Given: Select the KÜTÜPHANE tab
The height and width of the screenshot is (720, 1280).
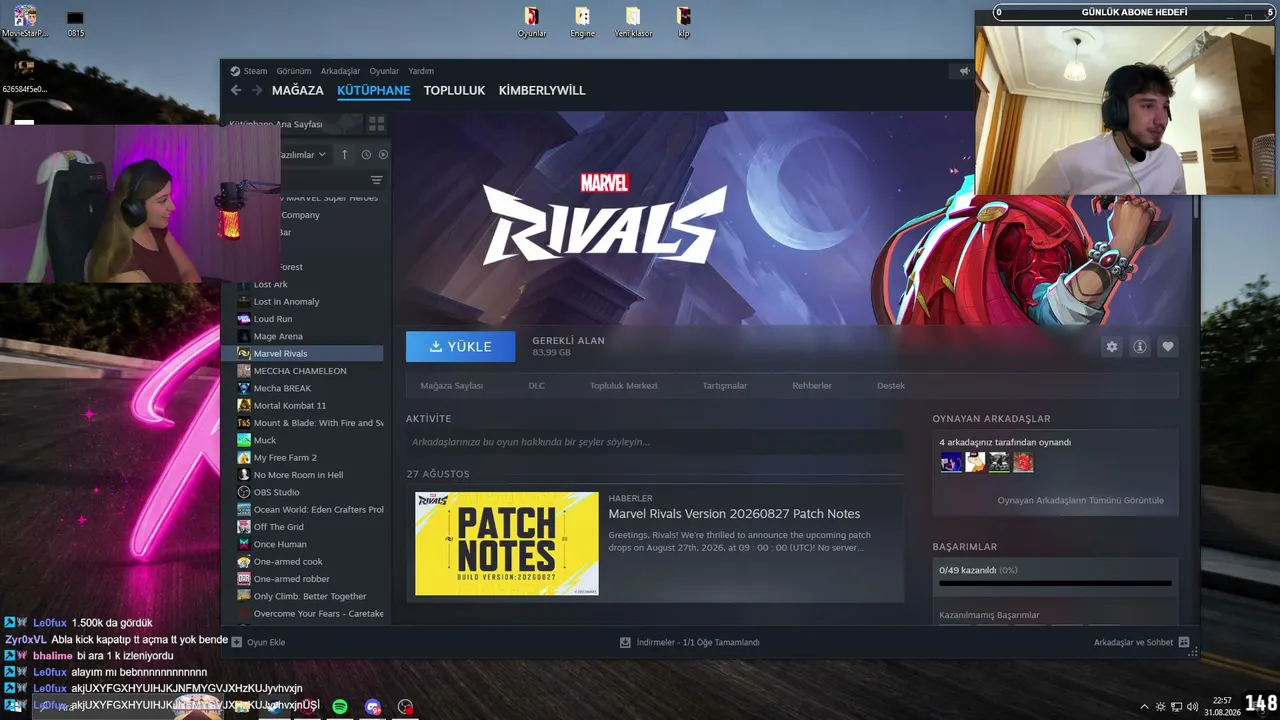Looking at the screenshot, I should tap(374, 90).
